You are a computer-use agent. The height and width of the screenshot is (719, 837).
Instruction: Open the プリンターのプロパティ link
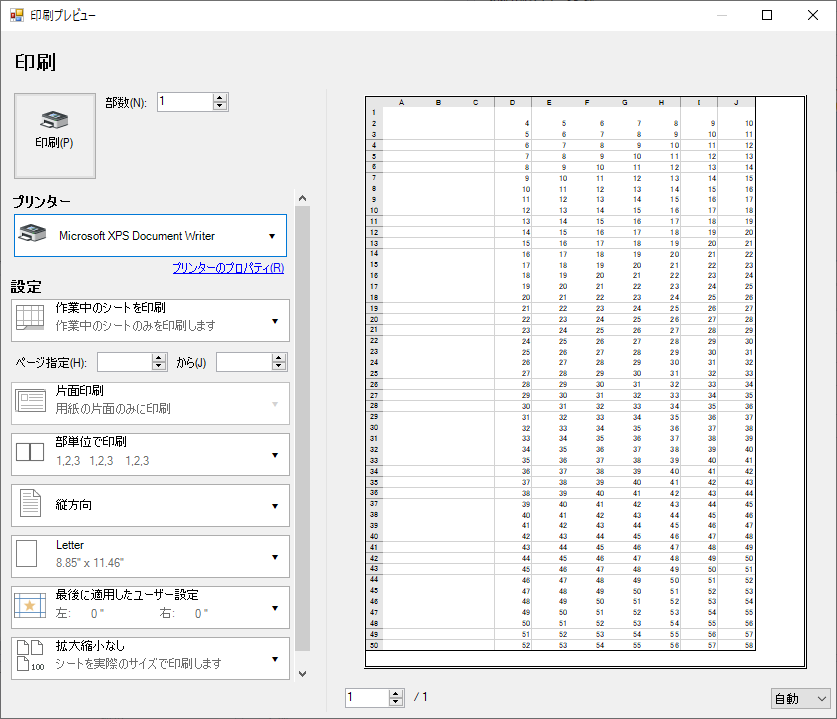coord(228,268)
